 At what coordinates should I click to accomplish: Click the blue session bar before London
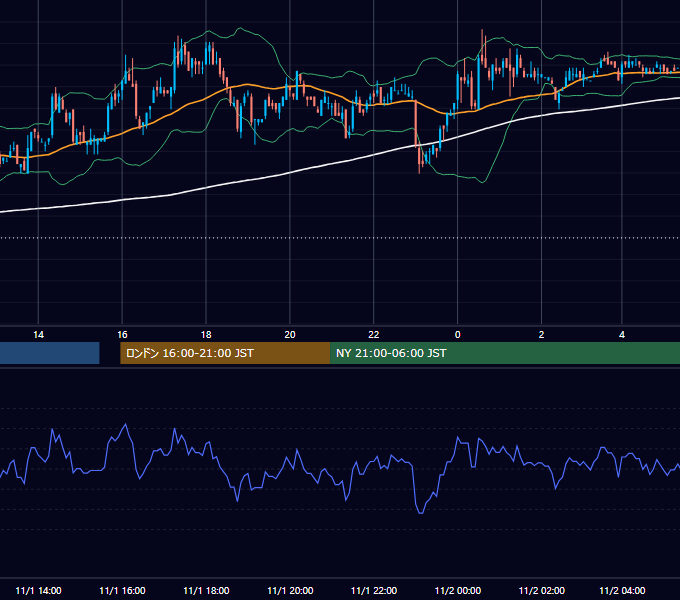pos(49,353)
